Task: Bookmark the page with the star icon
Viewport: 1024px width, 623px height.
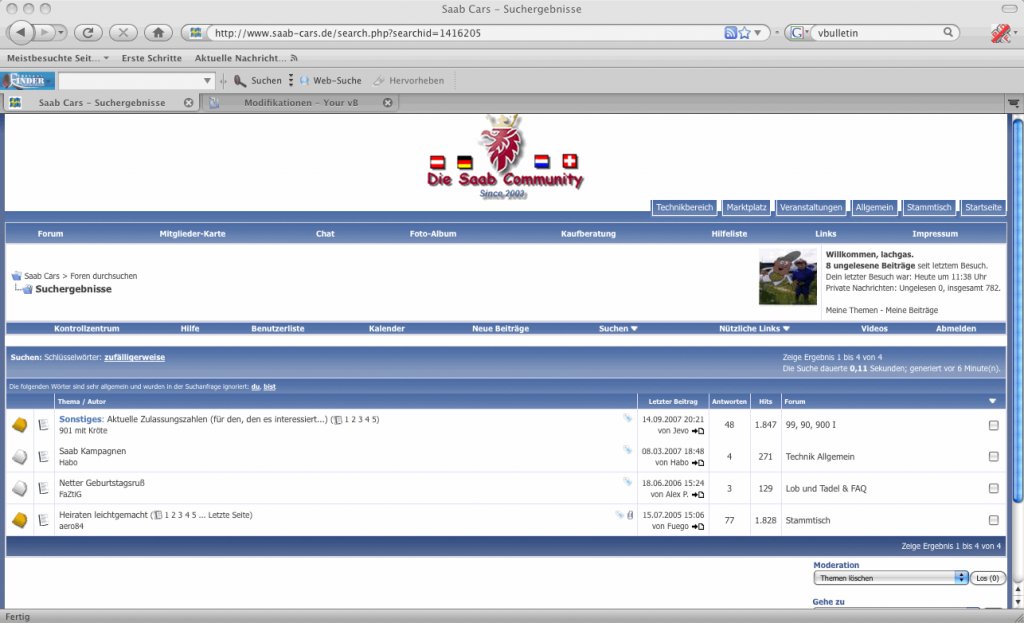Action: tap(744, 33)
